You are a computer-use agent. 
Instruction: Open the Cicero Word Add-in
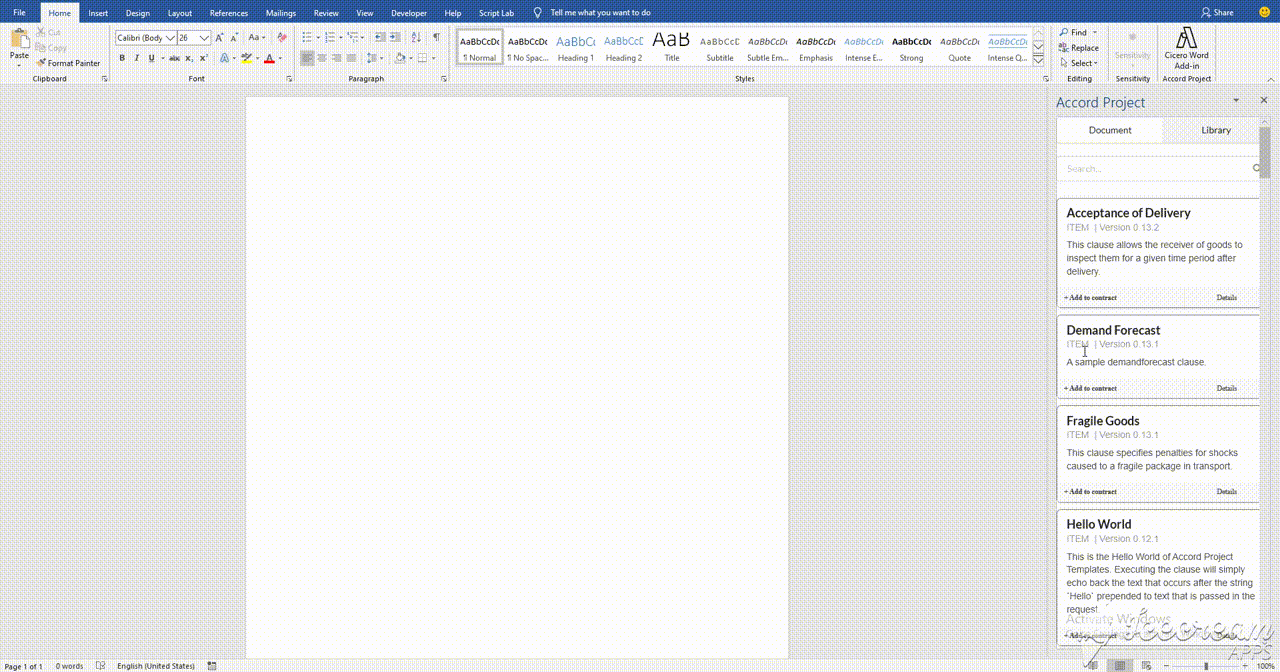click(1186, 48)
